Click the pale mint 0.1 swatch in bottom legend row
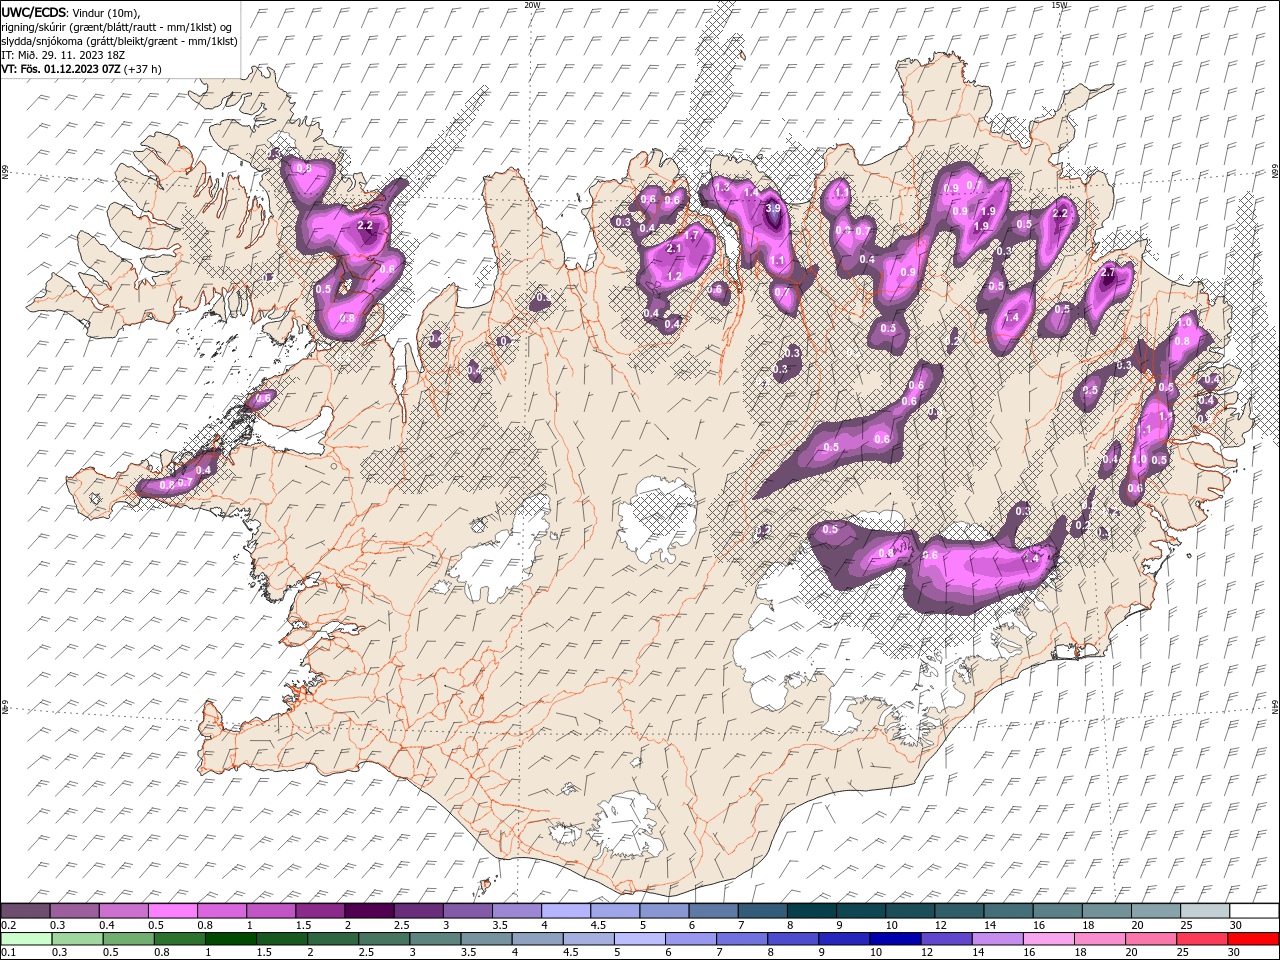Screen dimensions: 1280x960 pos(26,939)
